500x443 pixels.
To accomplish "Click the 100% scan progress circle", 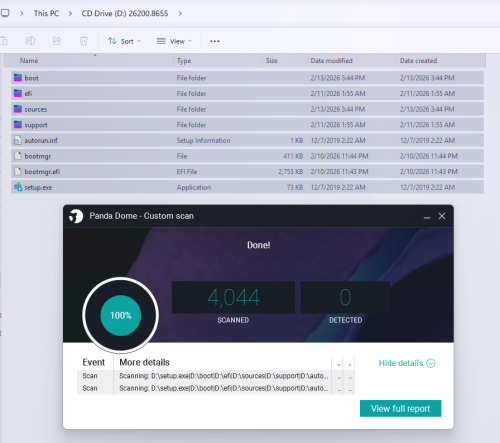I will 121,315.
